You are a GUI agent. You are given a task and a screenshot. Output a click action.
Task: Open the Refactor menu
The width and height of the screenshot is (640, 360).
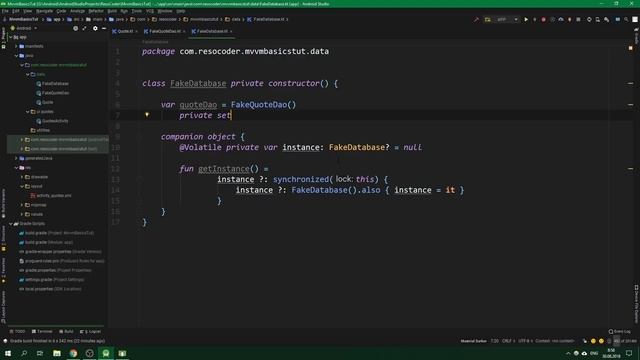tap(96, 11)
